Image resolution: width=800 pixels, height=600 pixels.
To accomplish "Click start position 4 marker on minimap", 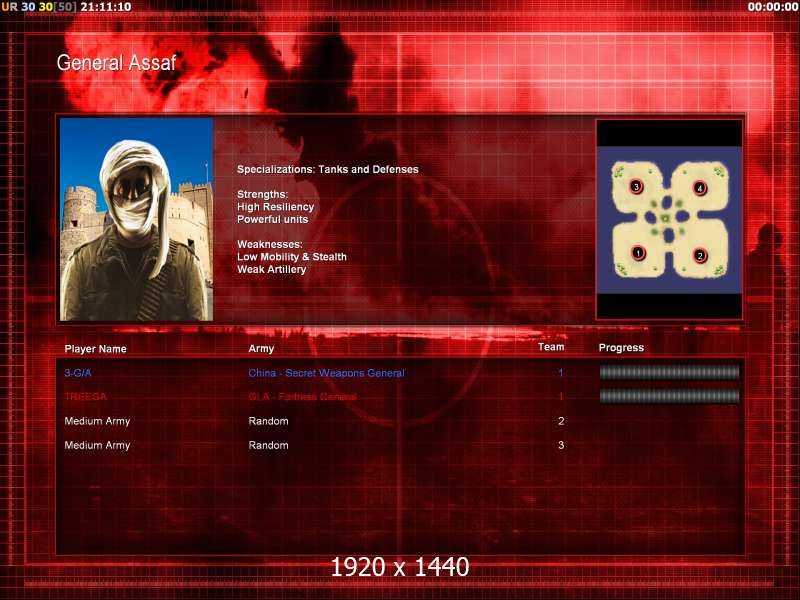I will click(700, 188).
